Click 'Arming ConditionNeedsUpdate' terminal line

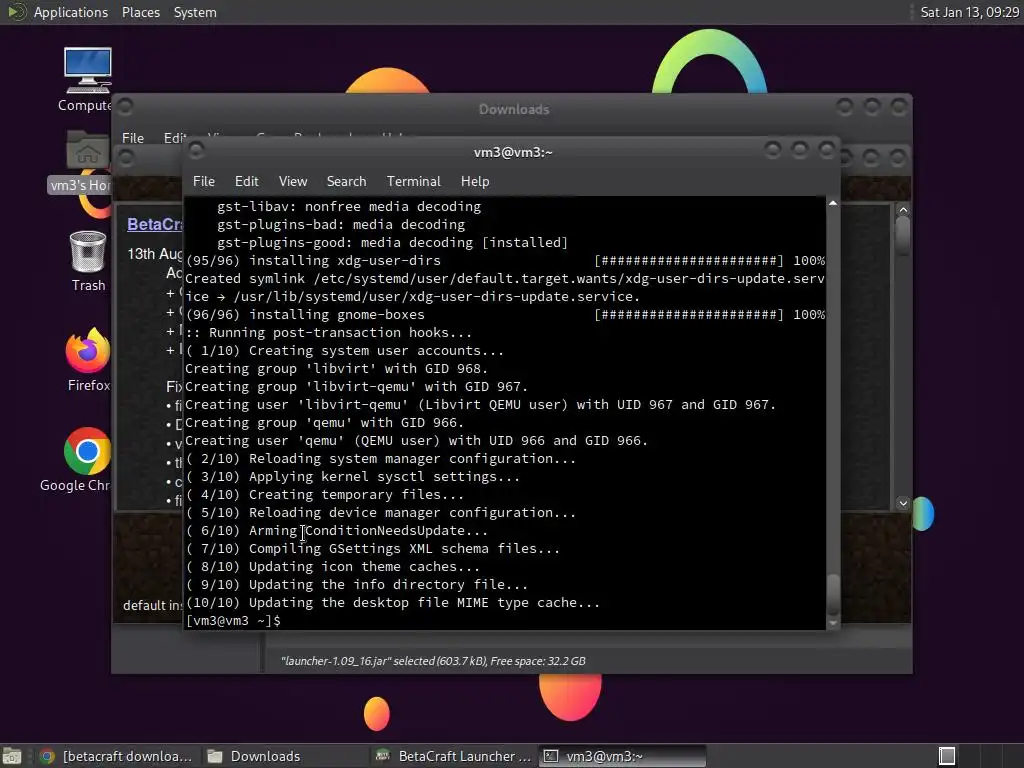[x=336, y=531]
